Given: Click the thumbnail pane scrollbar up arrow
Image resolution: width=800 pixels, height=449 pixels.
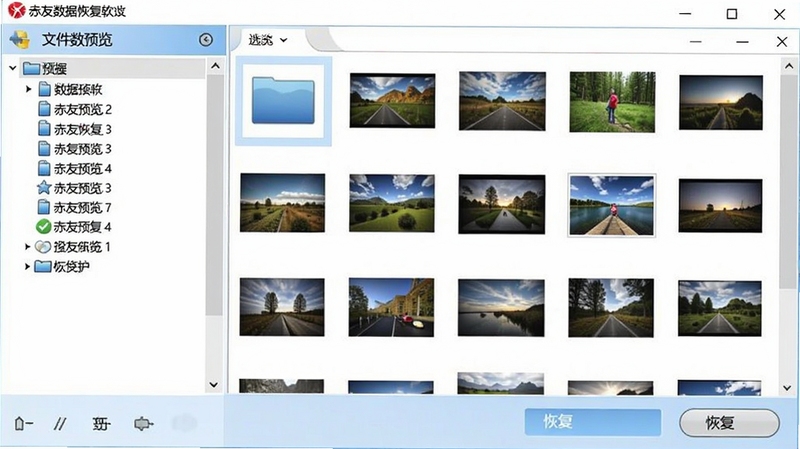Looking at the screenshot, I should coord(788,66).
